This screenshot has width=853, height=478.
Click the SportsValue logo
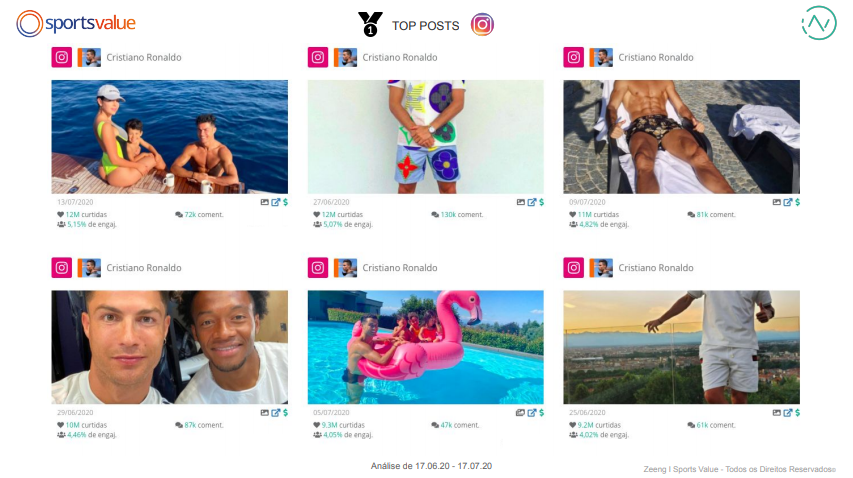(x=76, y=23)
